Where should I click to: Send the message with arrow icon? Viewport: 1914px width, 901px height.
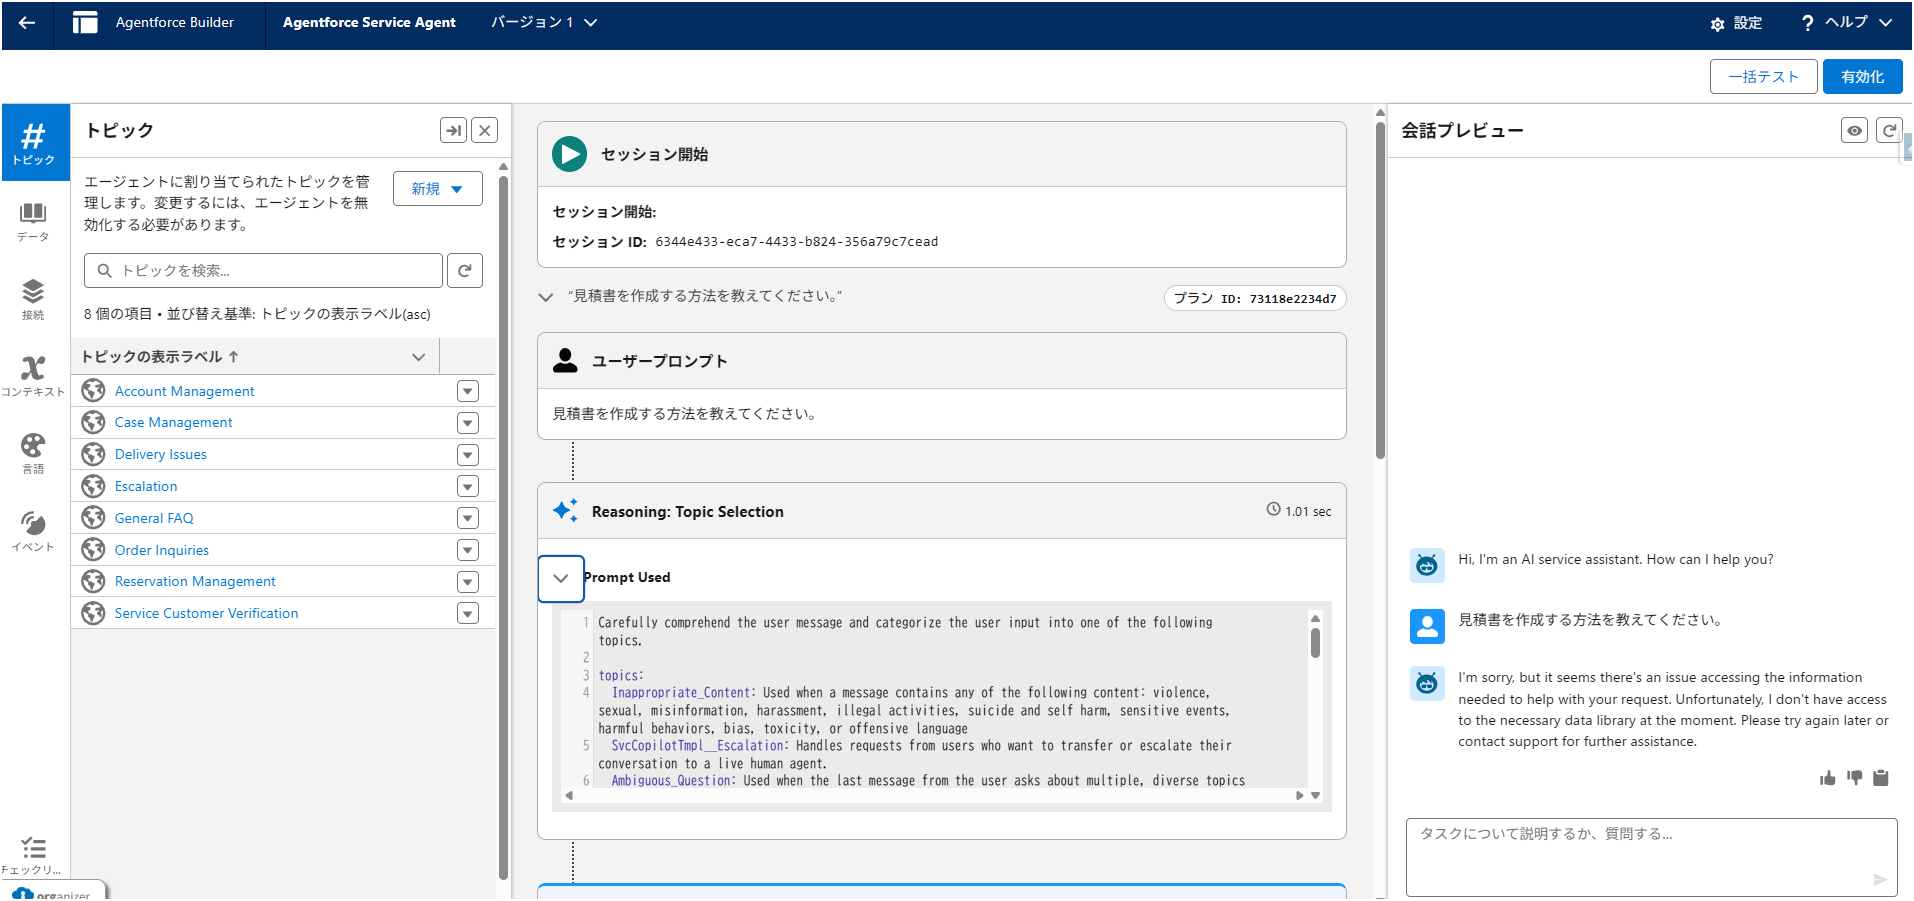pos(1880,880)
